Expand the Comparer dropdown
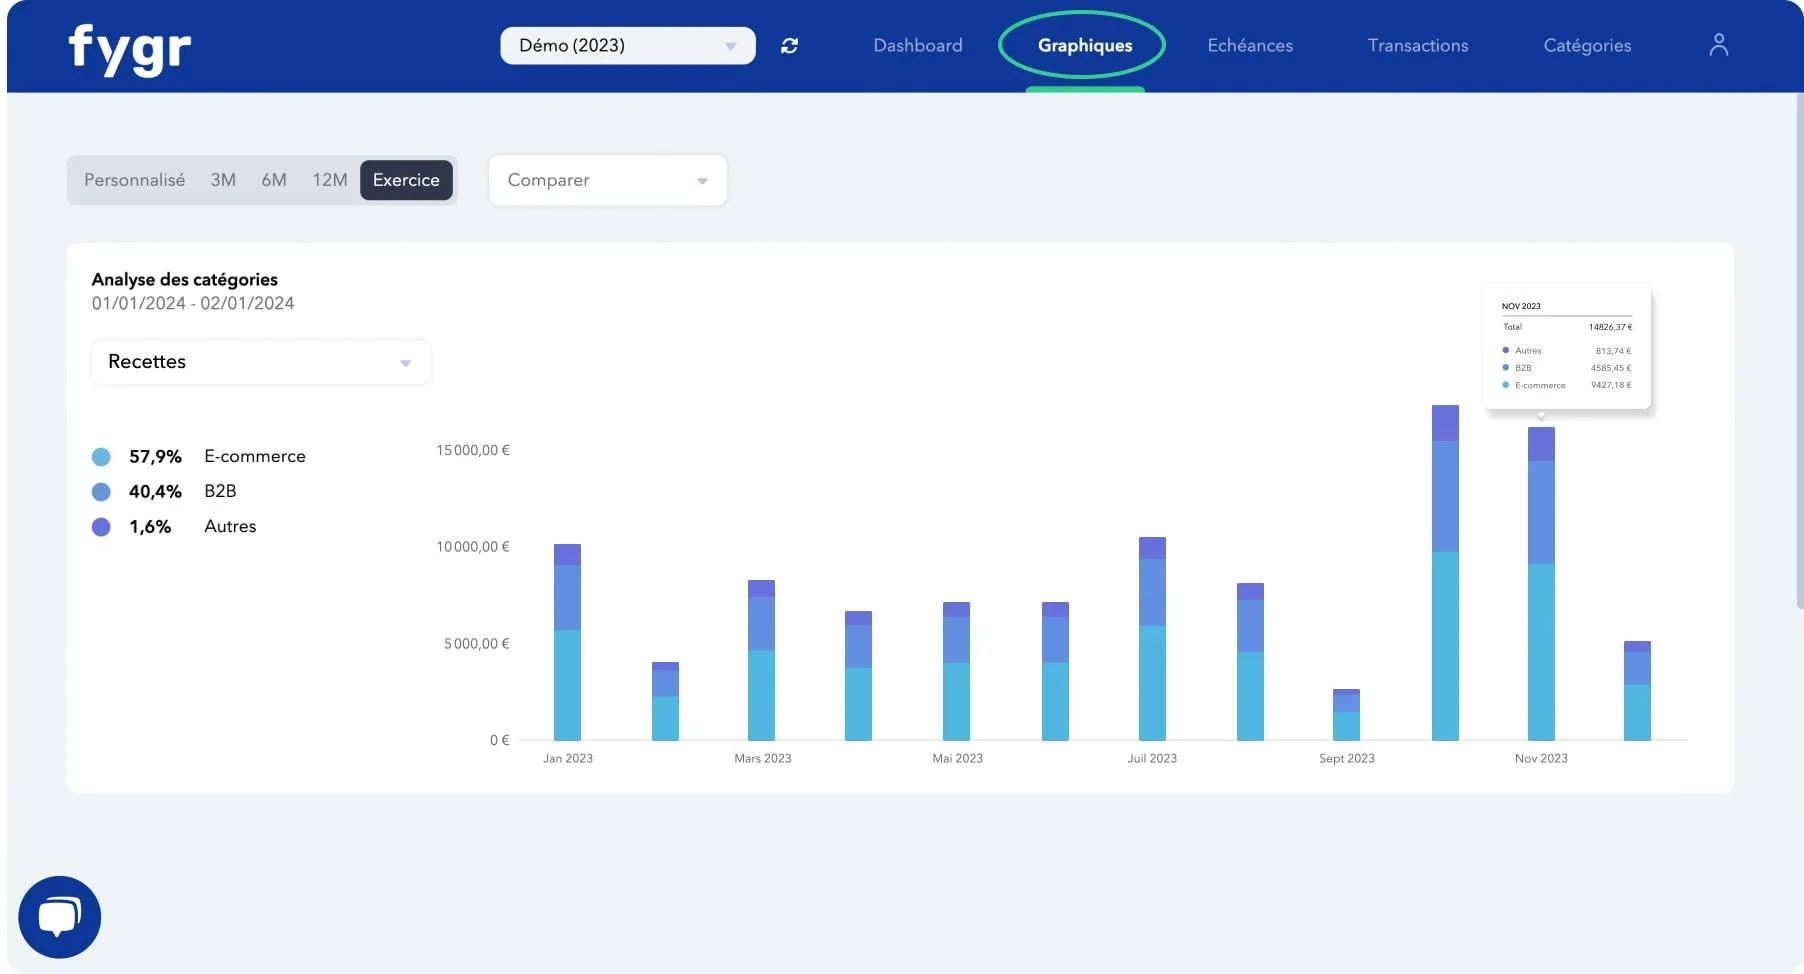Screen dimensions: 1804x974 pos(608,180)
